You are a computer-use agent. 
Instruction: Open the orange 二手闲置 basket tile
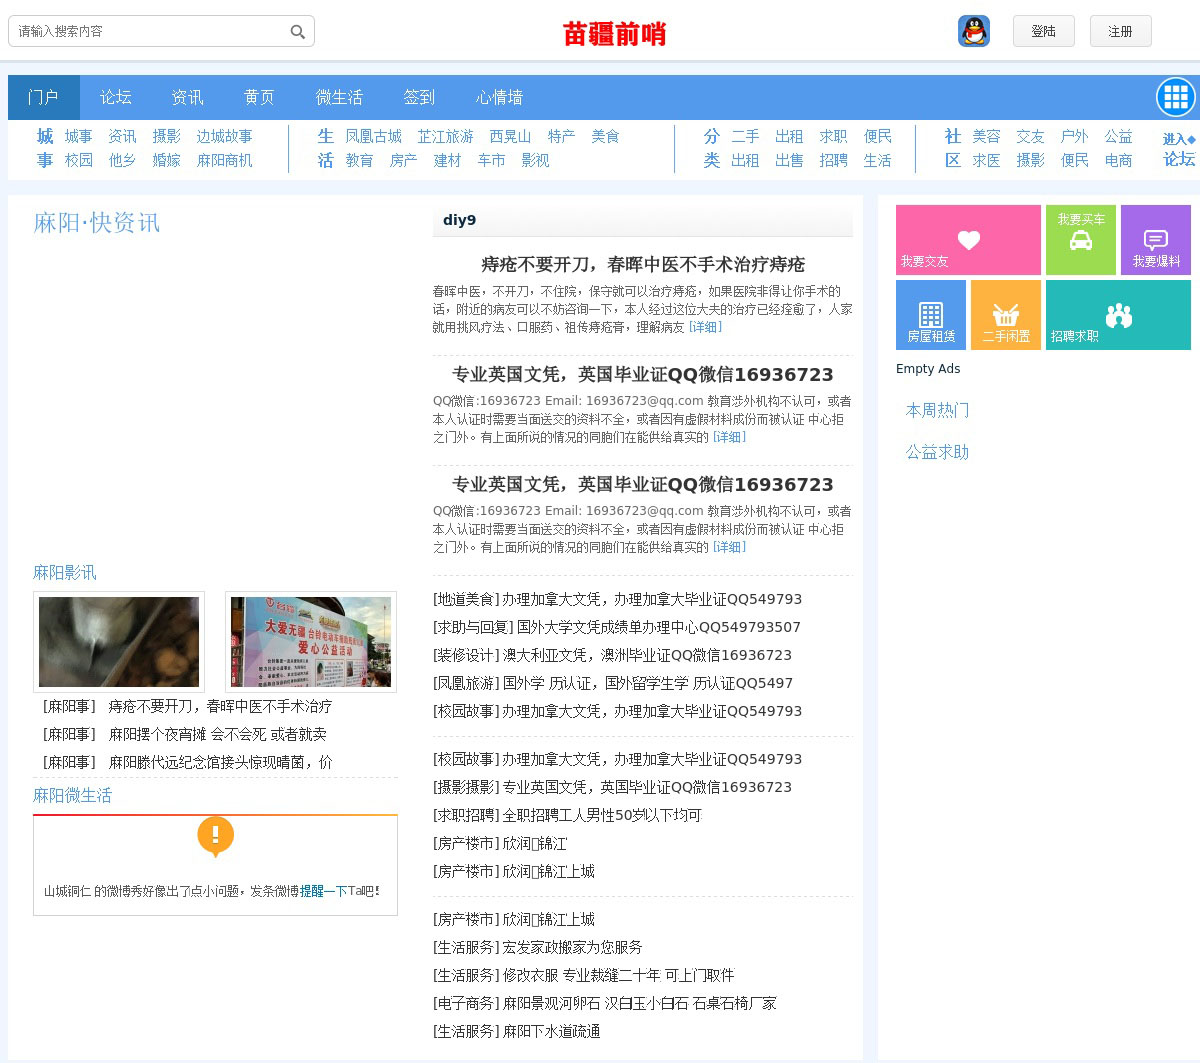tap(1005, 315)
